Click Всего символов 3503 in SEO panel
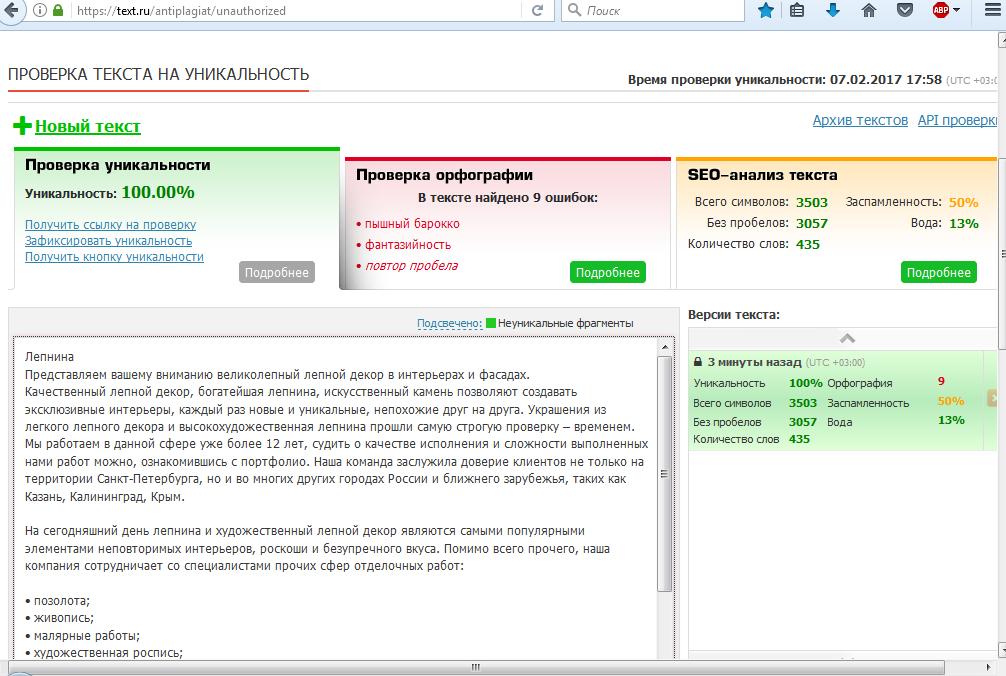 pyautogui.click(x=812, y=202)
